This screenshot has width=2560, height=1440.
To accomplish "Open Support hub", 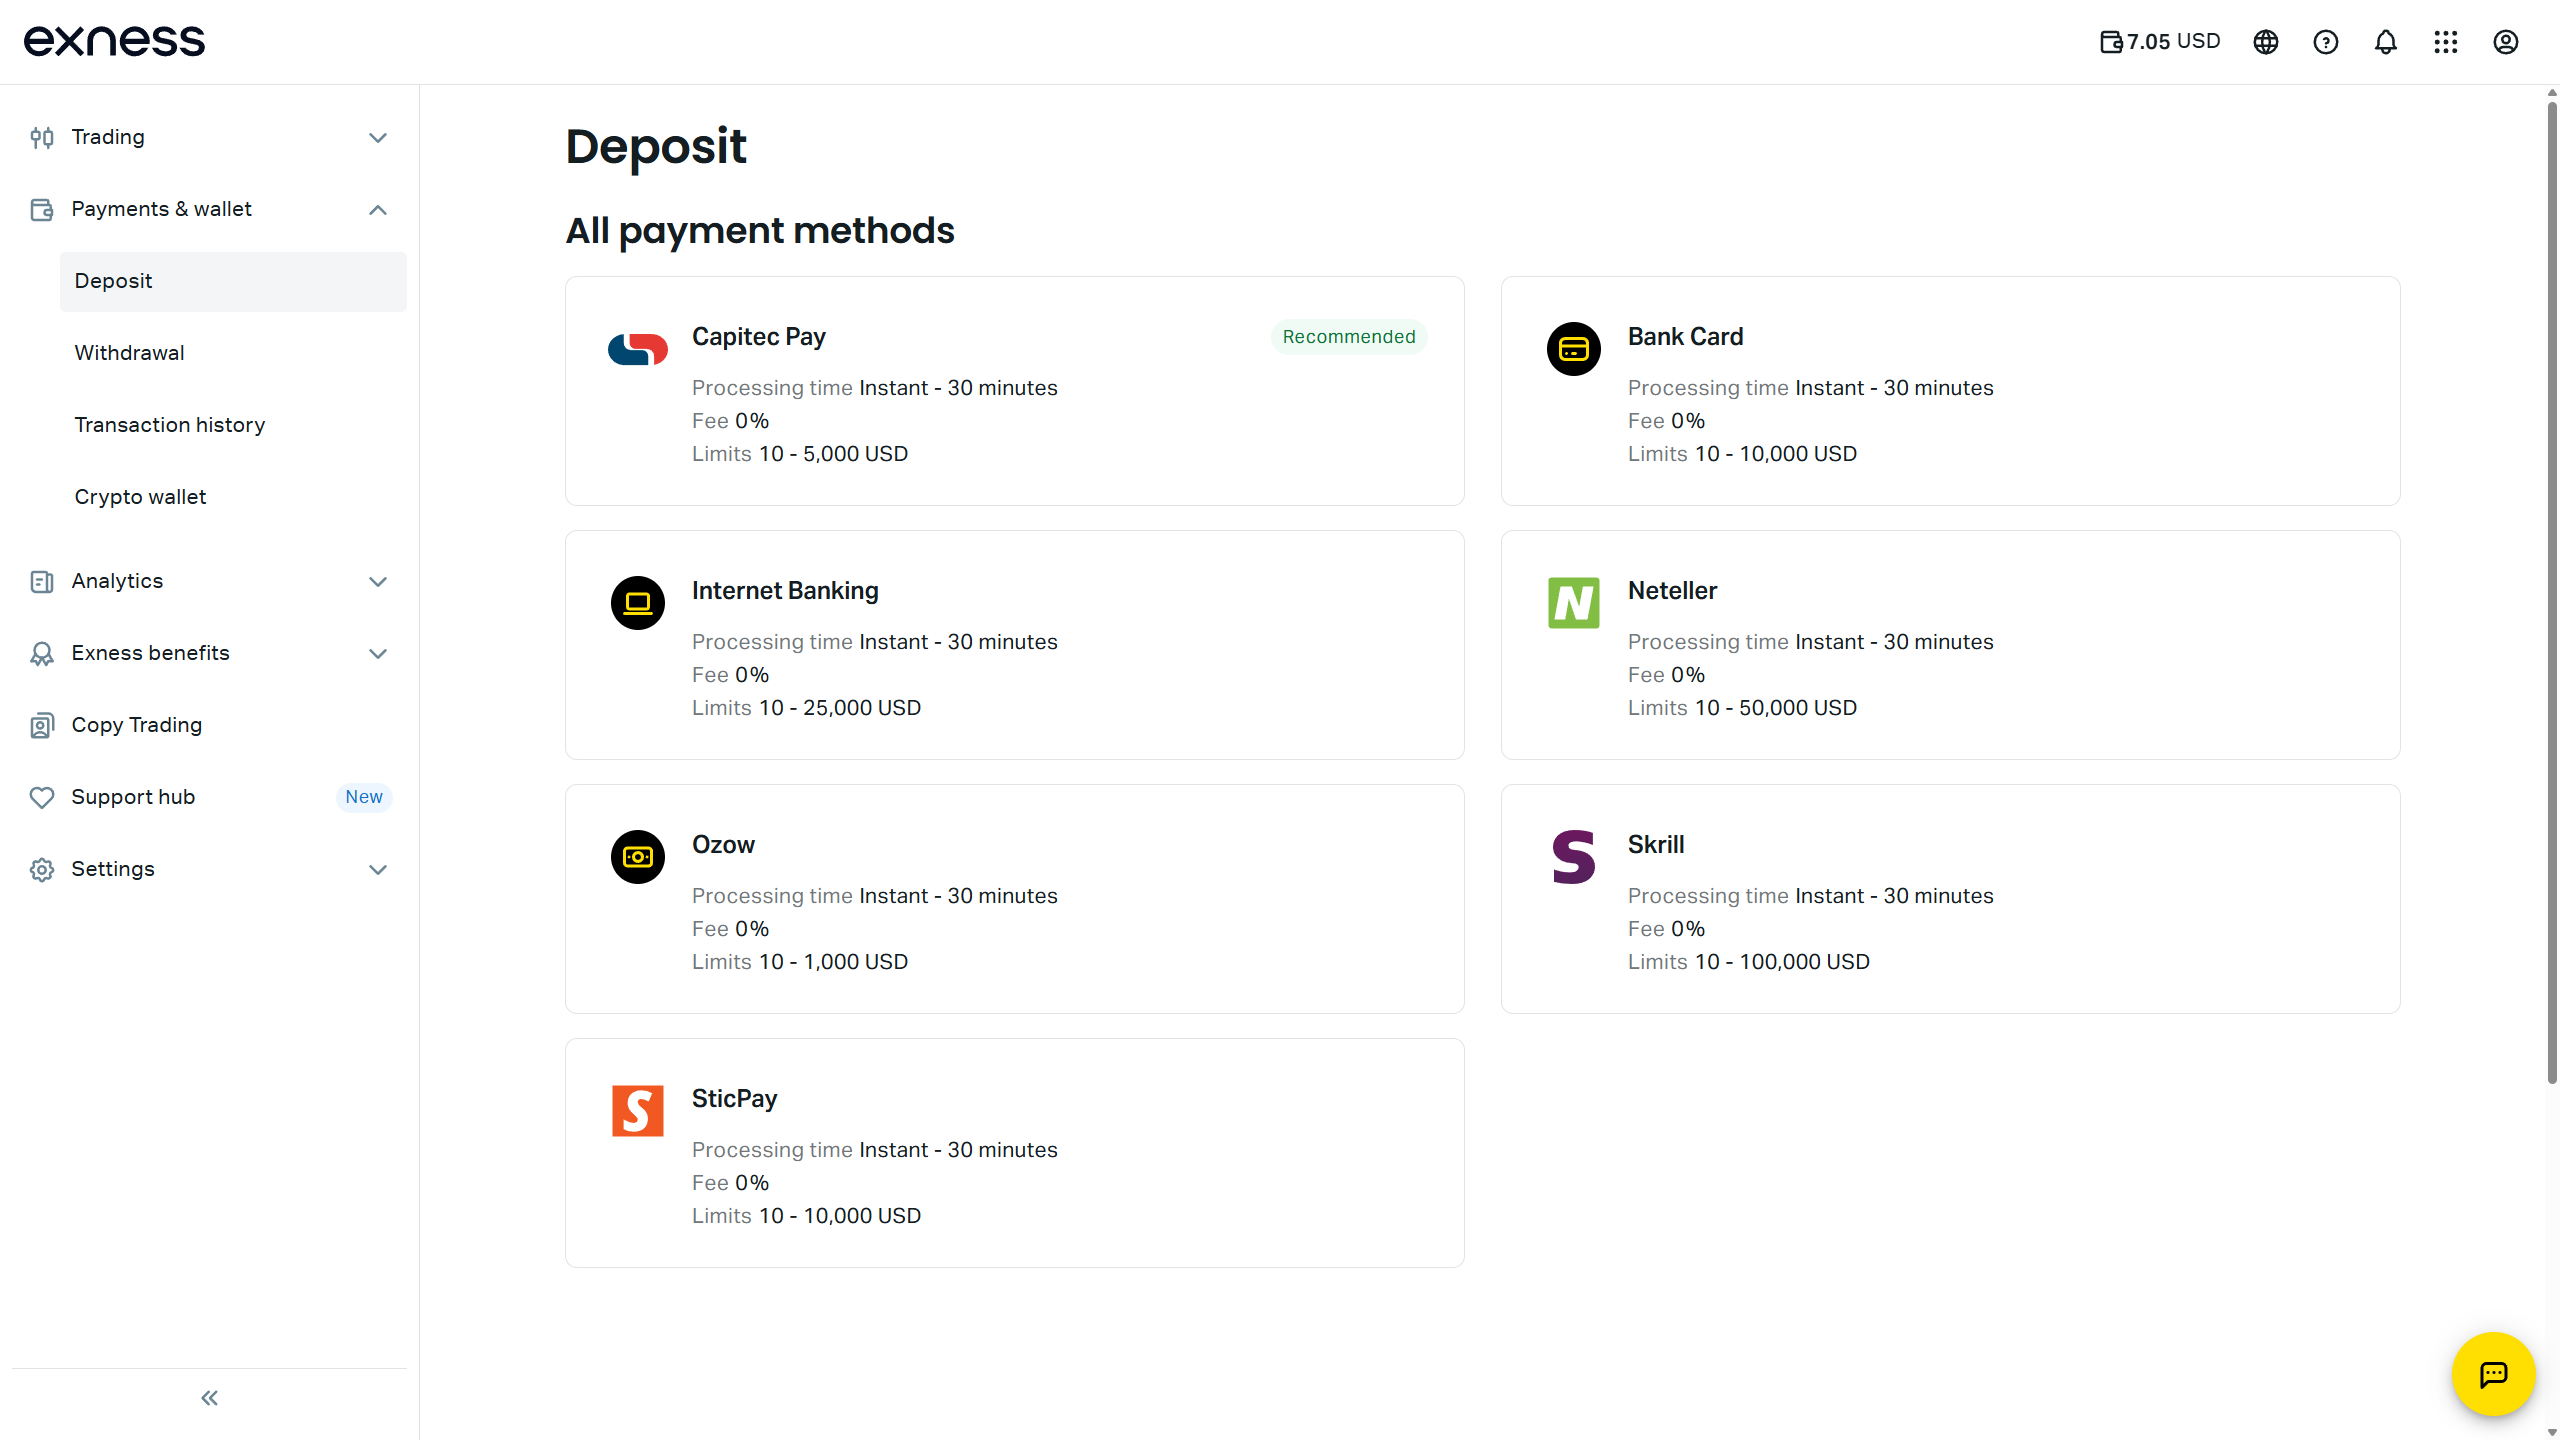I will tap(210, 797).
